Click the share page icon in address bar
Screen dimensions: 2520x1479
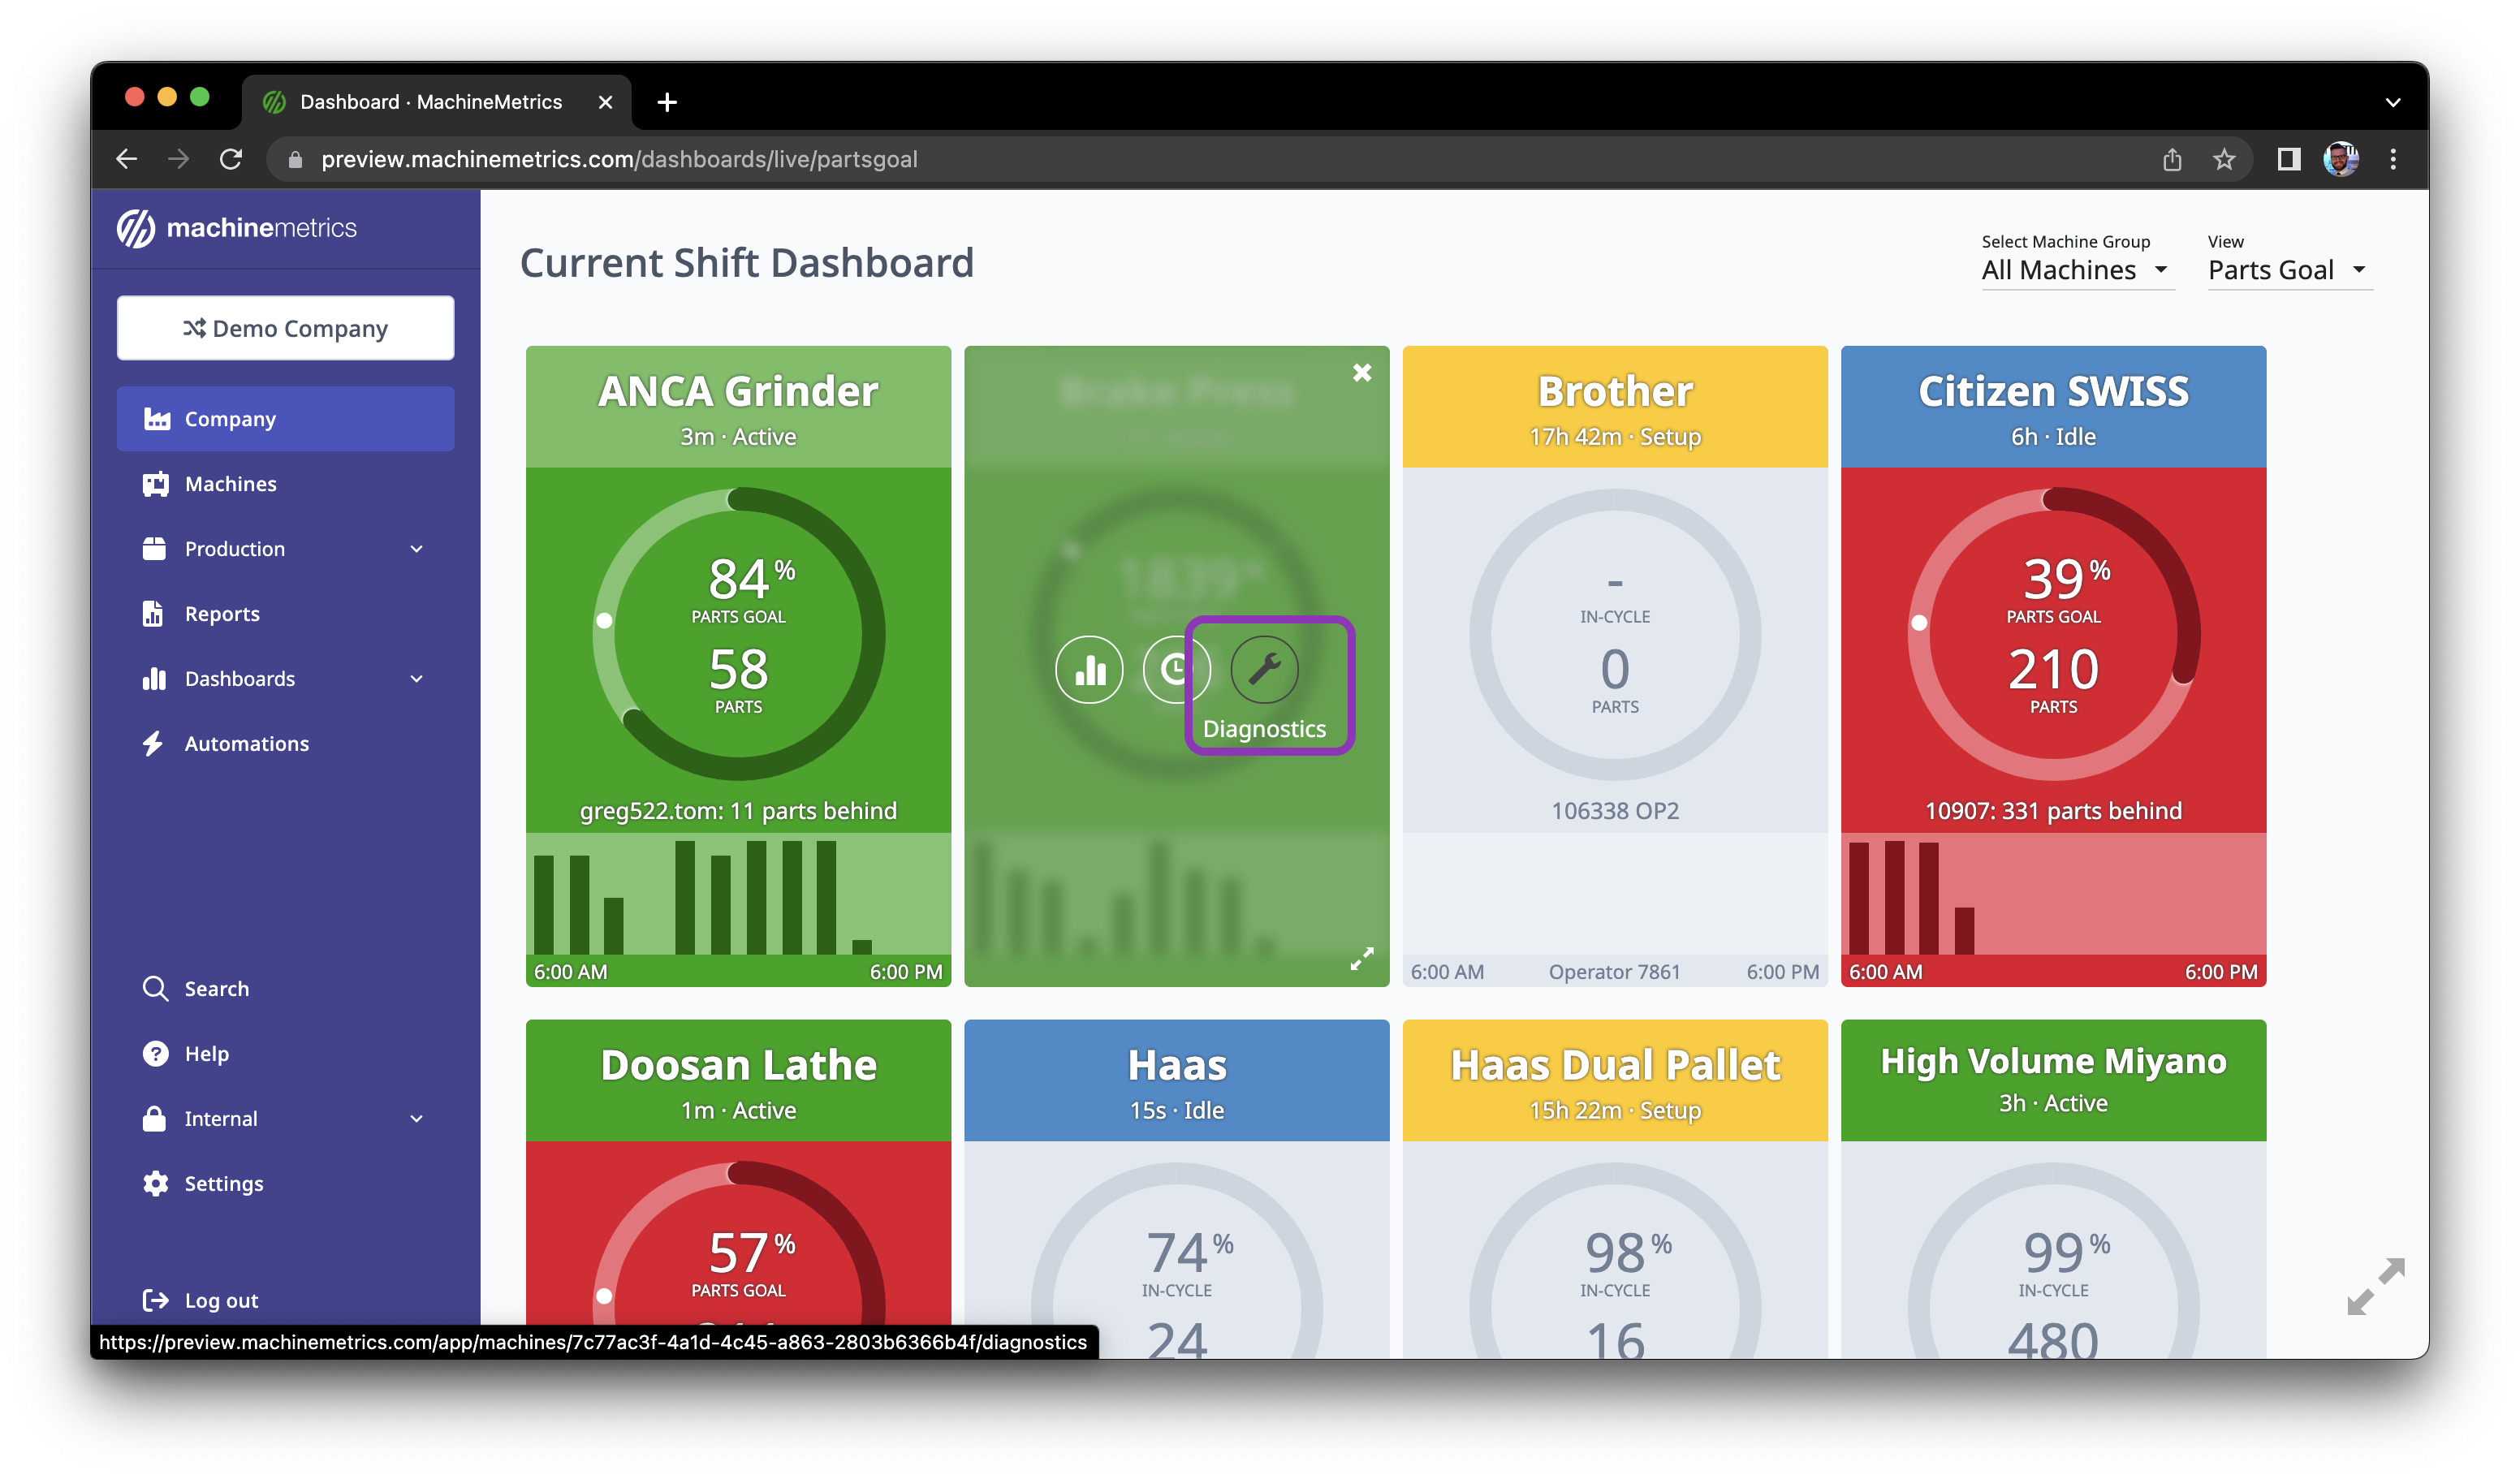(x=2171, y=159)
